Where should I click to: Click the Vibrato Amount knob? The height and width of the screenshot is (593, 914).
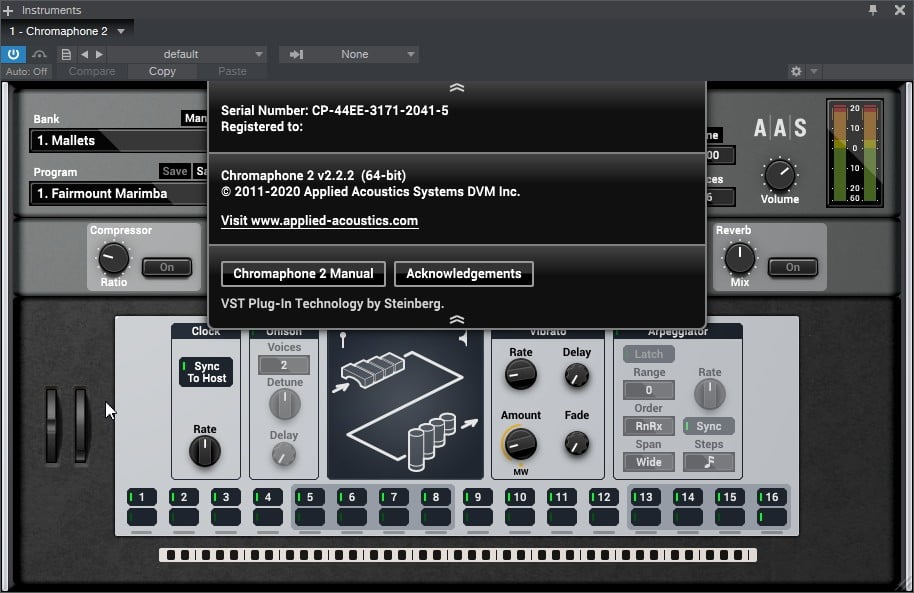[520, 444]
